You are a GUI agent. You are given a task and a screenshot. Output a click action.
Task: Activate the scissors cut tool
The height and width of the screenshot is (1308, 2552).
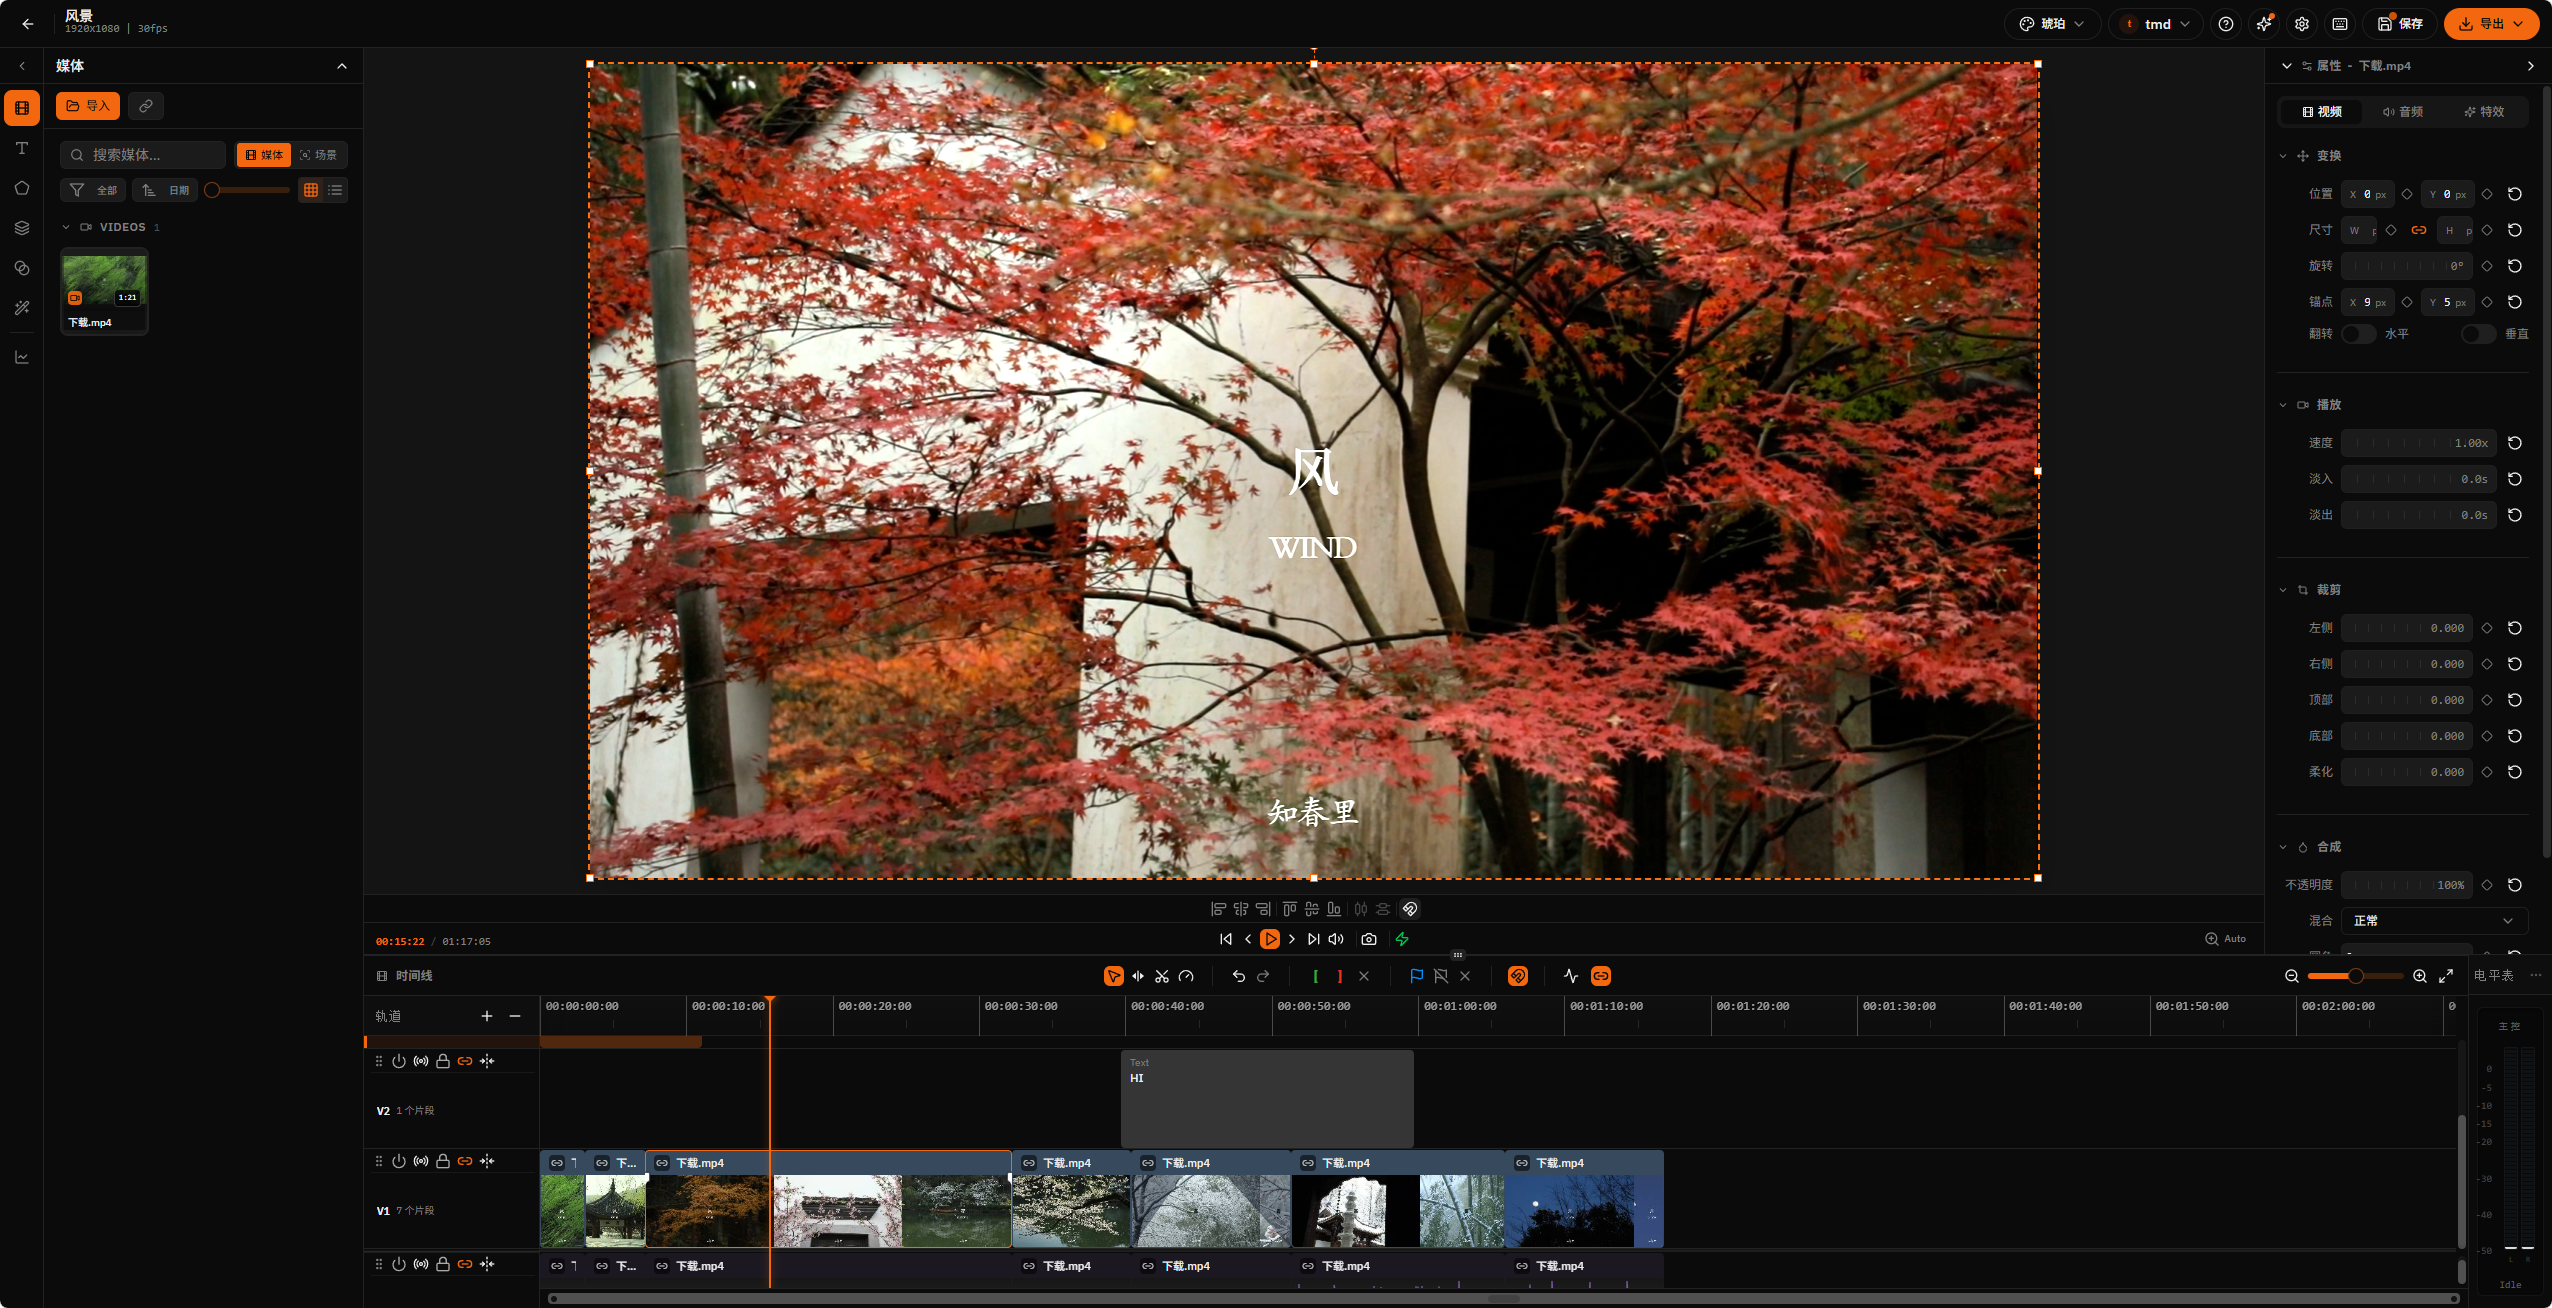(1162, 976)
